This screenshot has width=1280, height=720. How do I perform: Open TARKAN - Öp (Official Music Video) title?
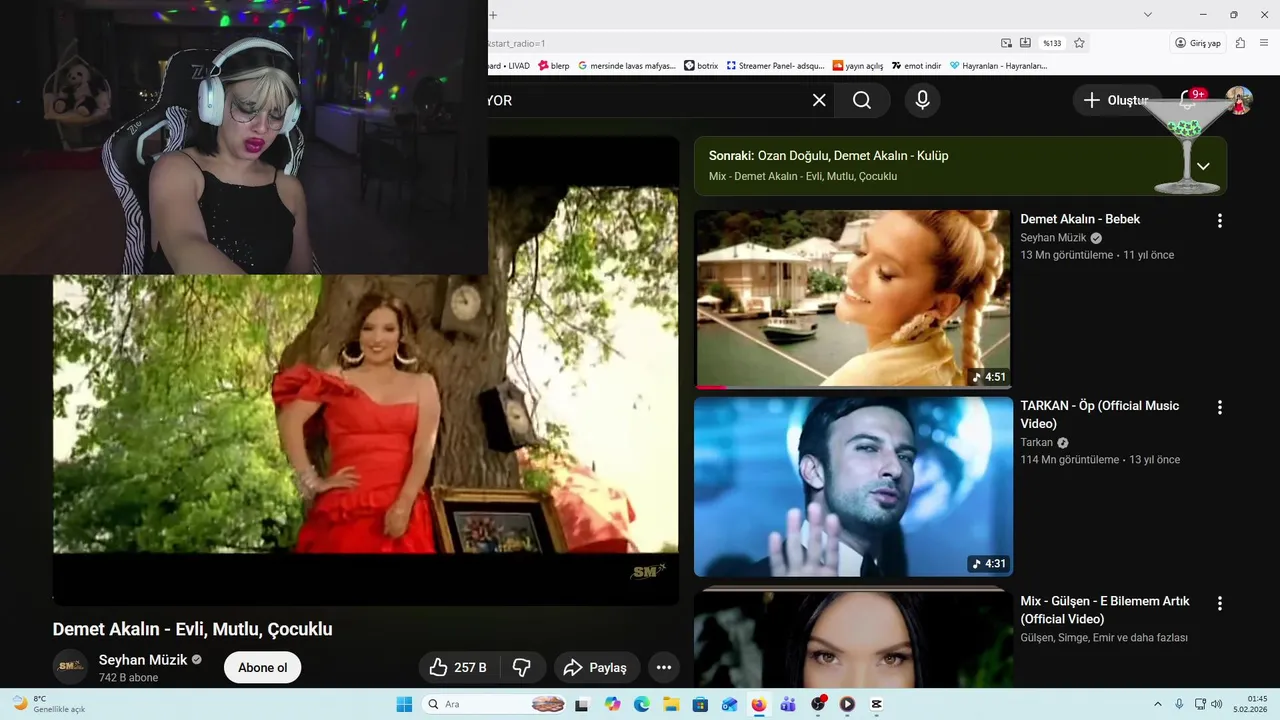point(1100,414)
